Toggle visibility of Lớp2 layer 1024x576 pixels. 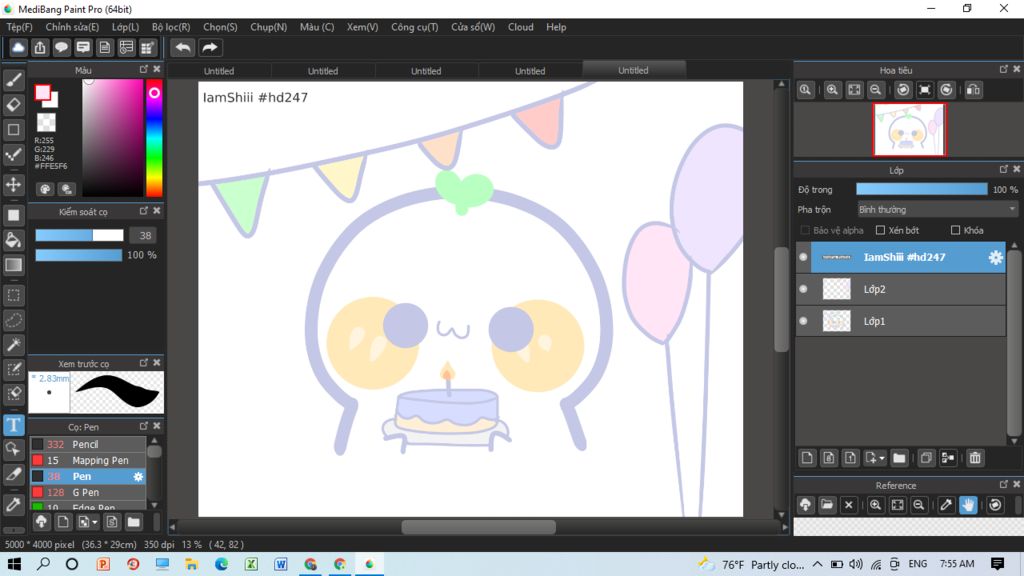click(803, 289)
